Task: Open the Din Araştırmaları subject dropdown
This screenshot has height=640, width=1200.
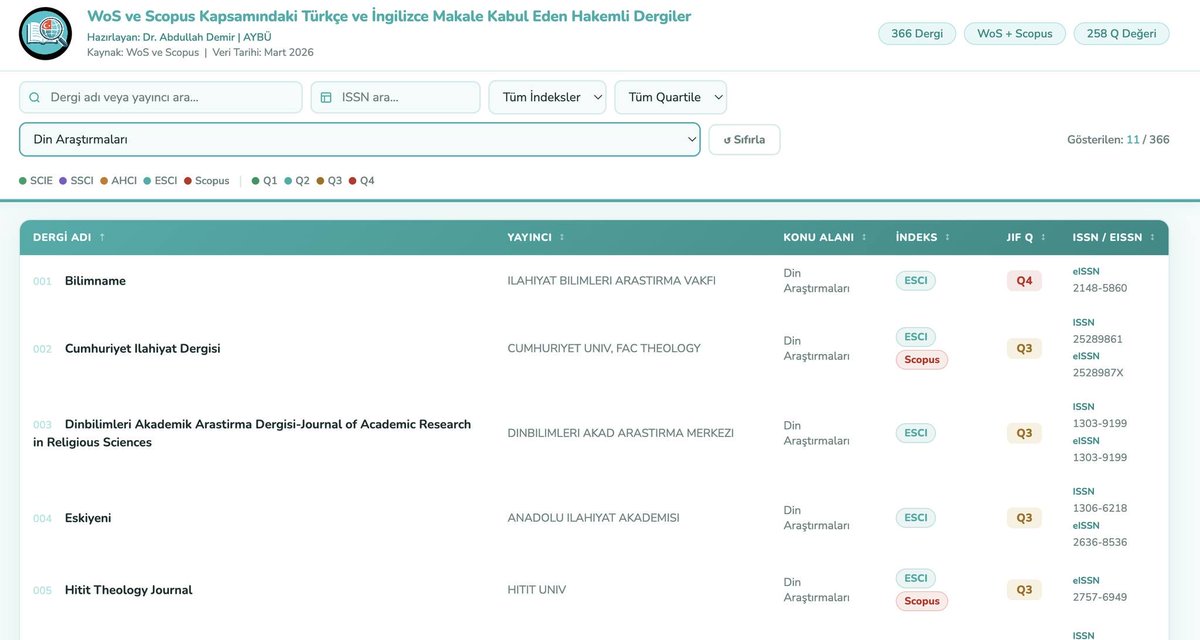Action: click(x=360, y=139)
